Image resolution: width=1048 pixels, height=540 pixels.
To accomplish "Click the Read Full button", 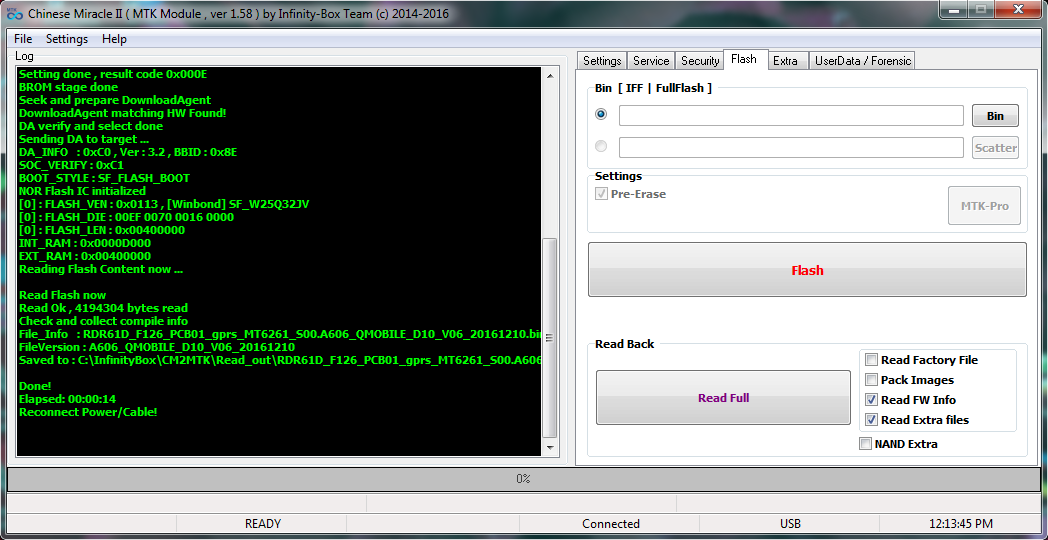I will (x=723, y=398).
